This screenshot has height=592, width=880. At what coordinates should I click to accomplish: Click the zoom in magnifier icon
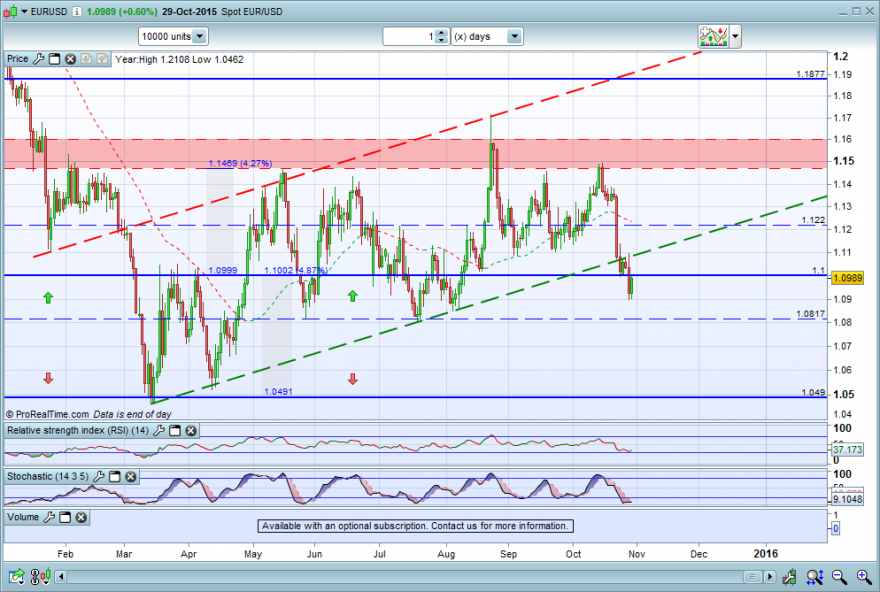tap(864, 577)
